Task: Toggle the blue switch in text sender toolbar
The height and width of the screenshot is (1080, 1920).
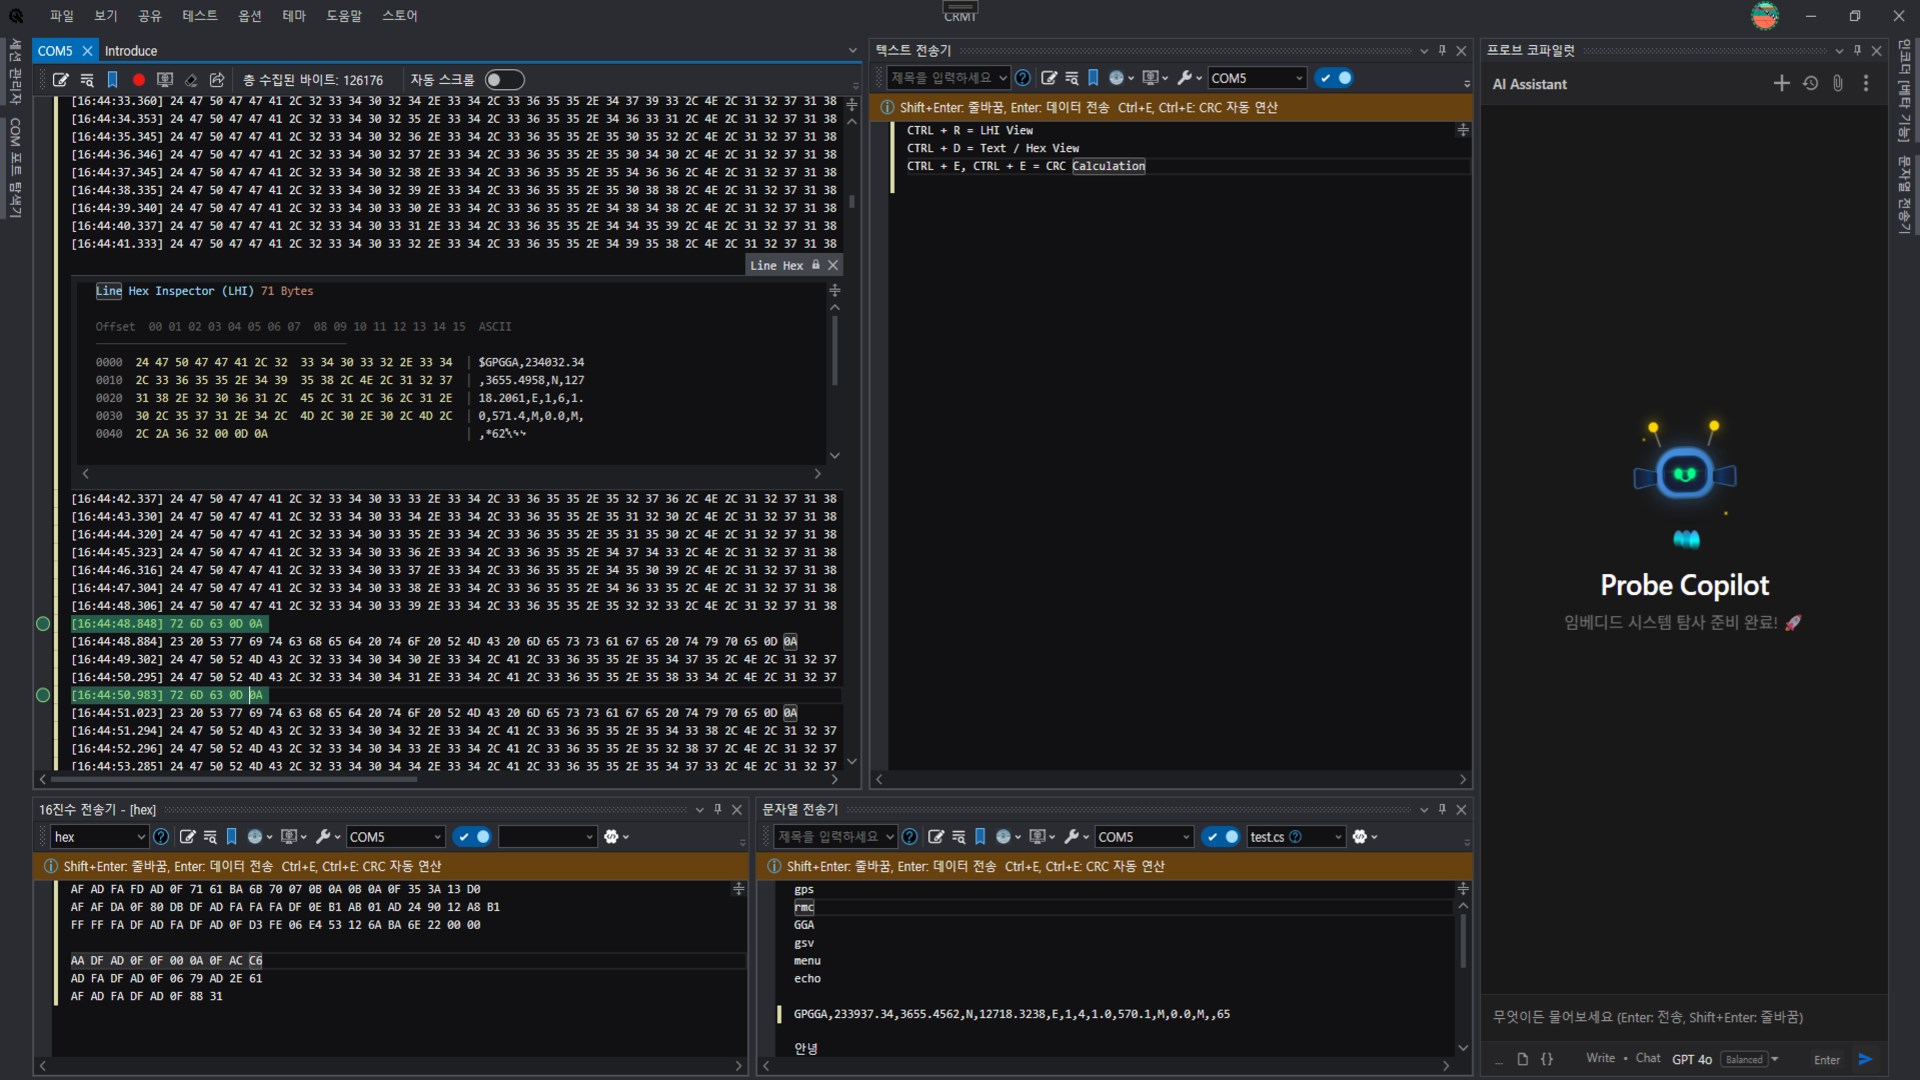Action: coord(1334,78)
